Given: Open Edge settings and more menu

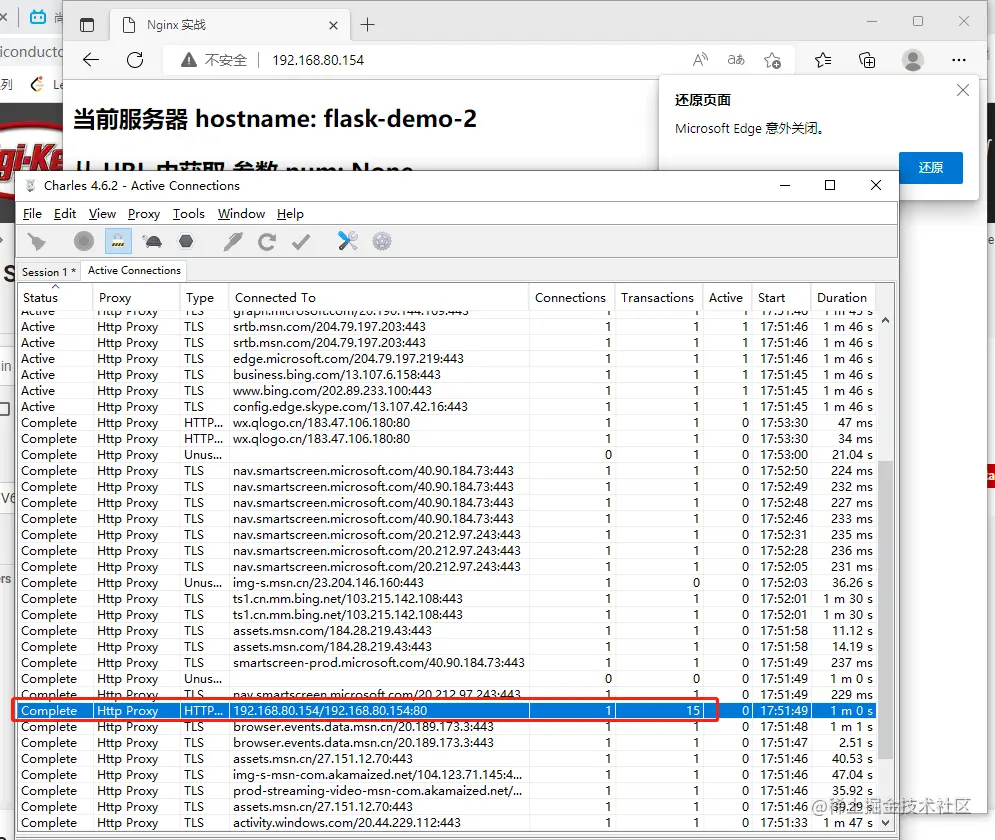Looking at the screenshot, I should pos(959,60).
